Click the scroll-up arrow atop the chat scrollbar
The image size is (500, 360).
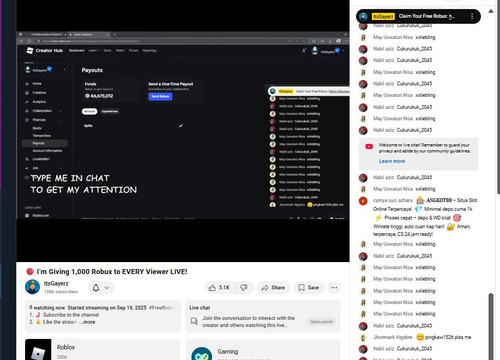pos(491,11)
